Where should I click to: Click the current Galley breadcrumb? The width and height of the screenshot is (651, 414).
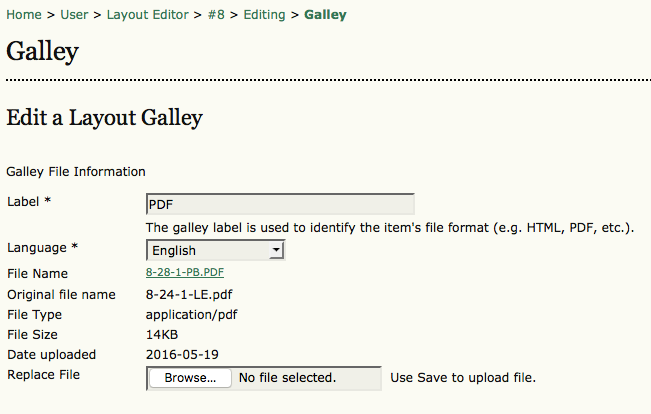click(x=326, y=15)
